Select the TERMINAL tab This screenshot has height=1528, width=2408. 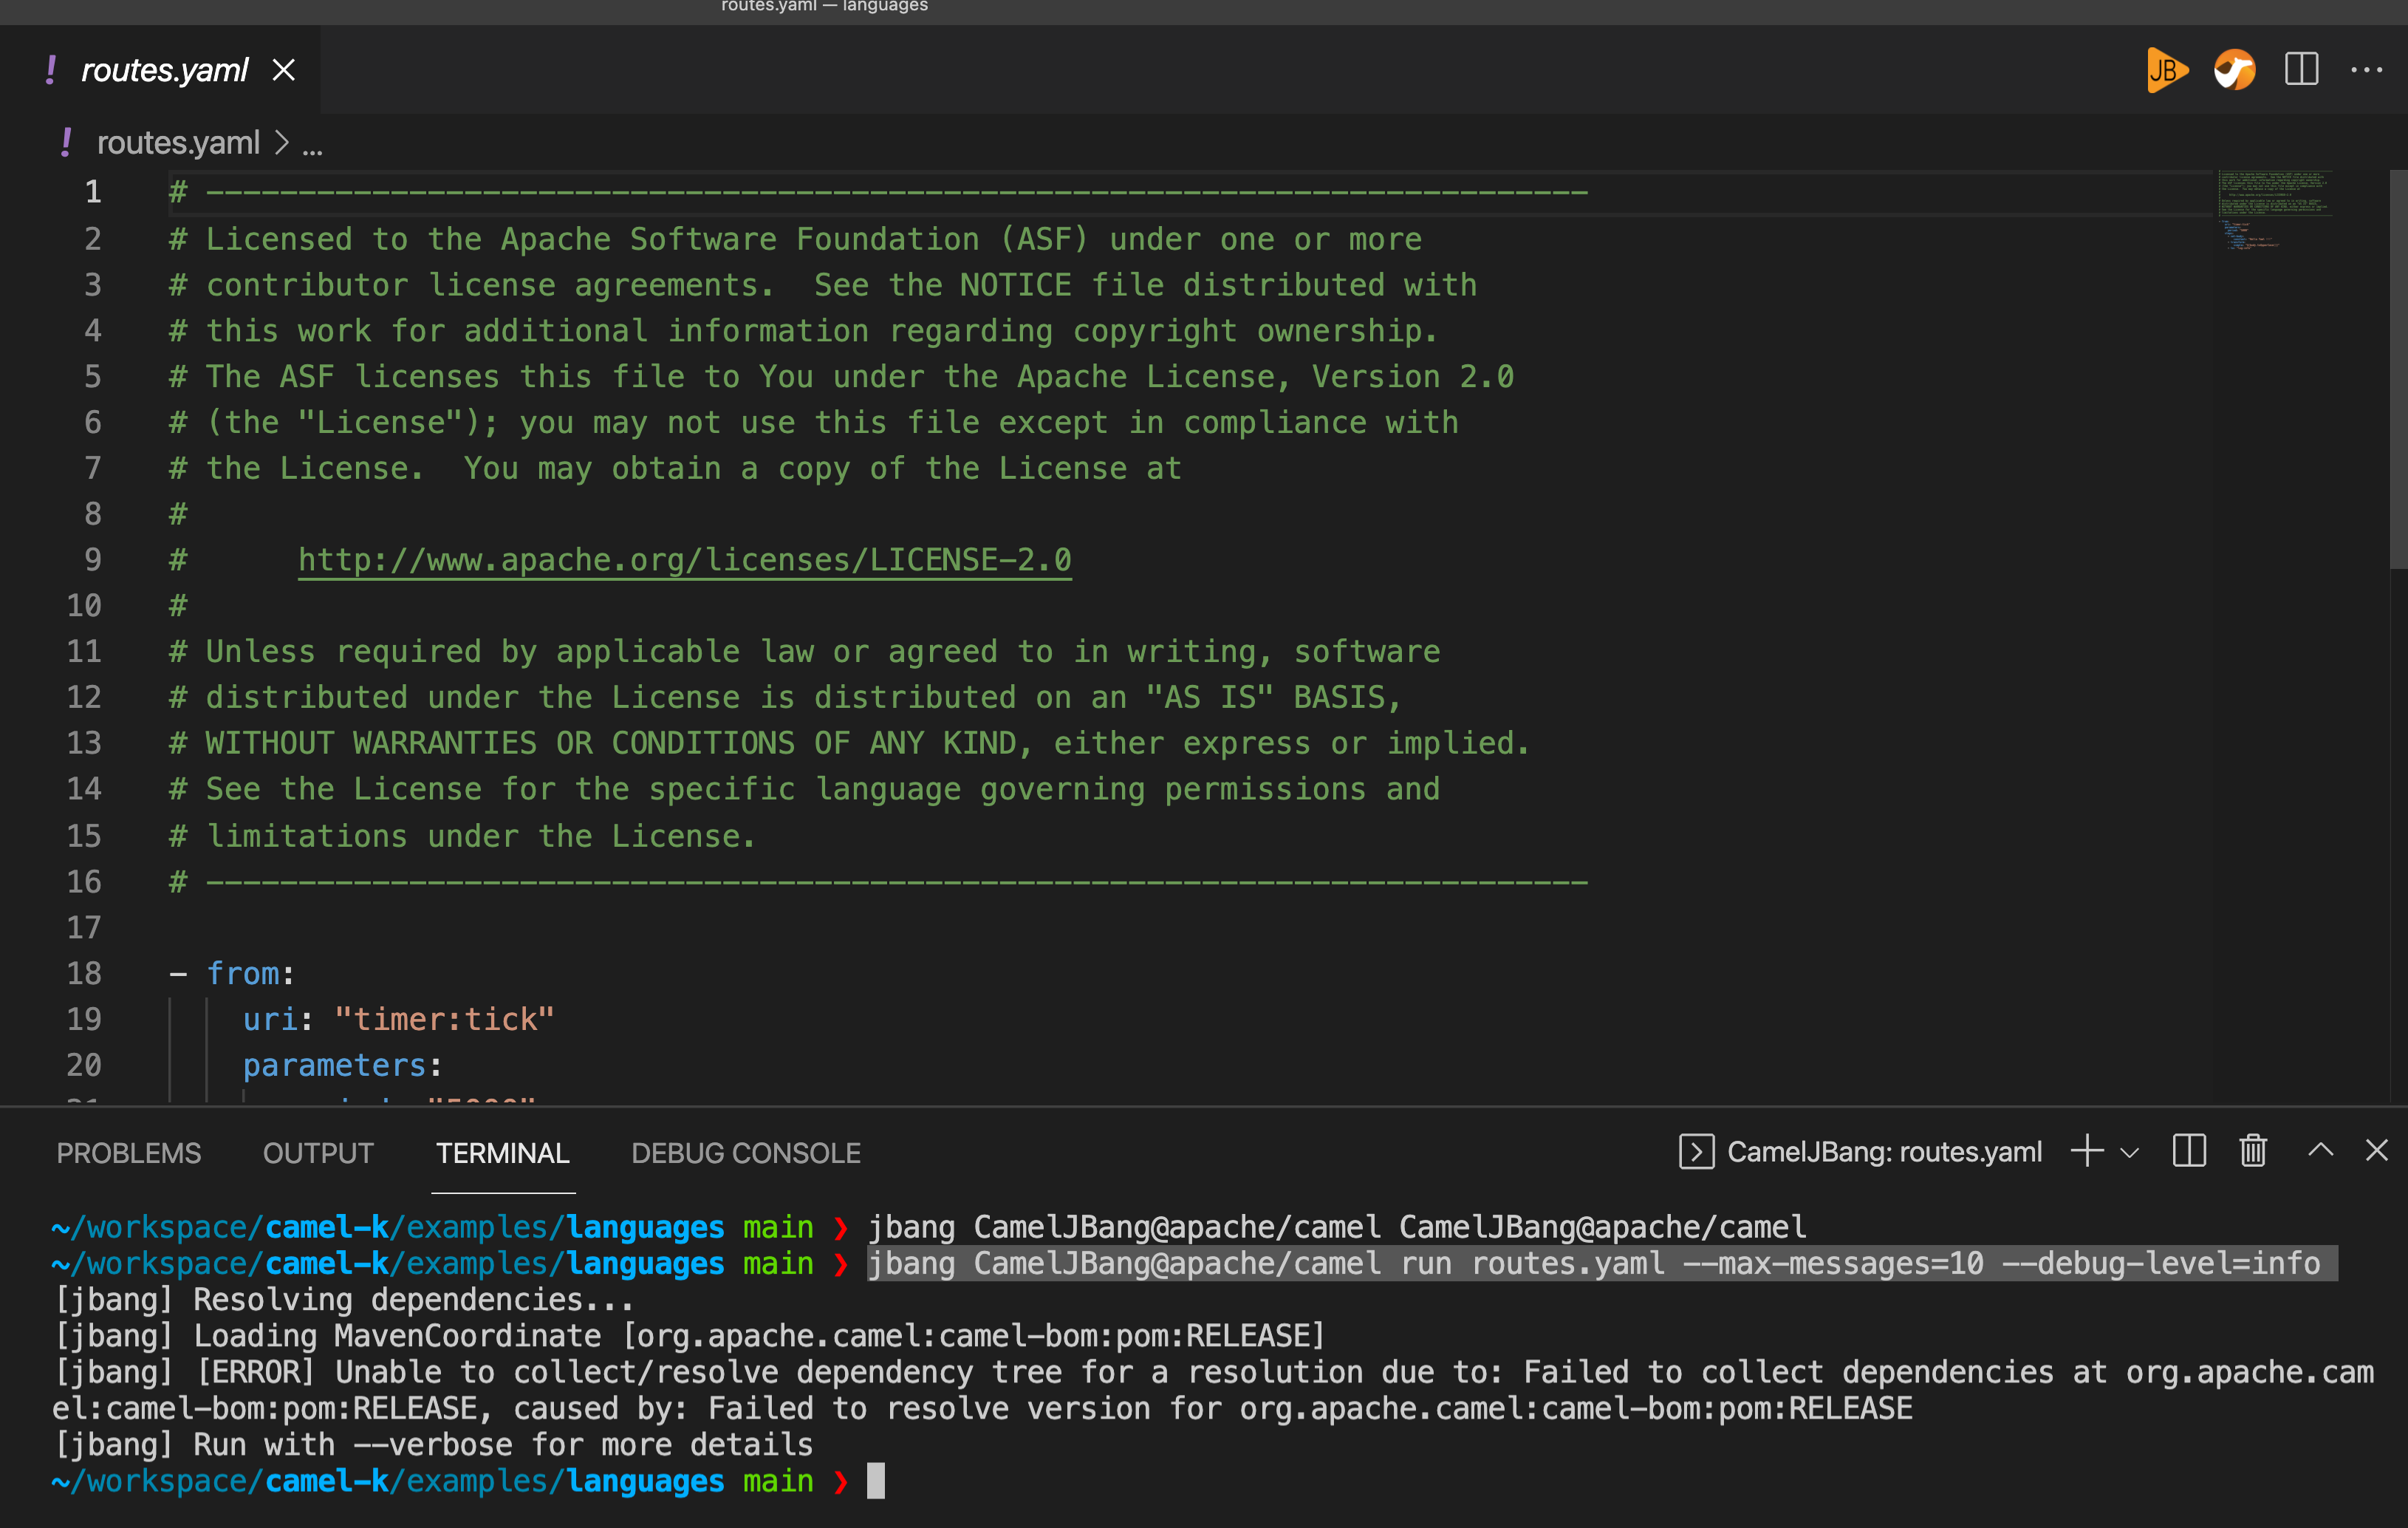coord(502,1152)
